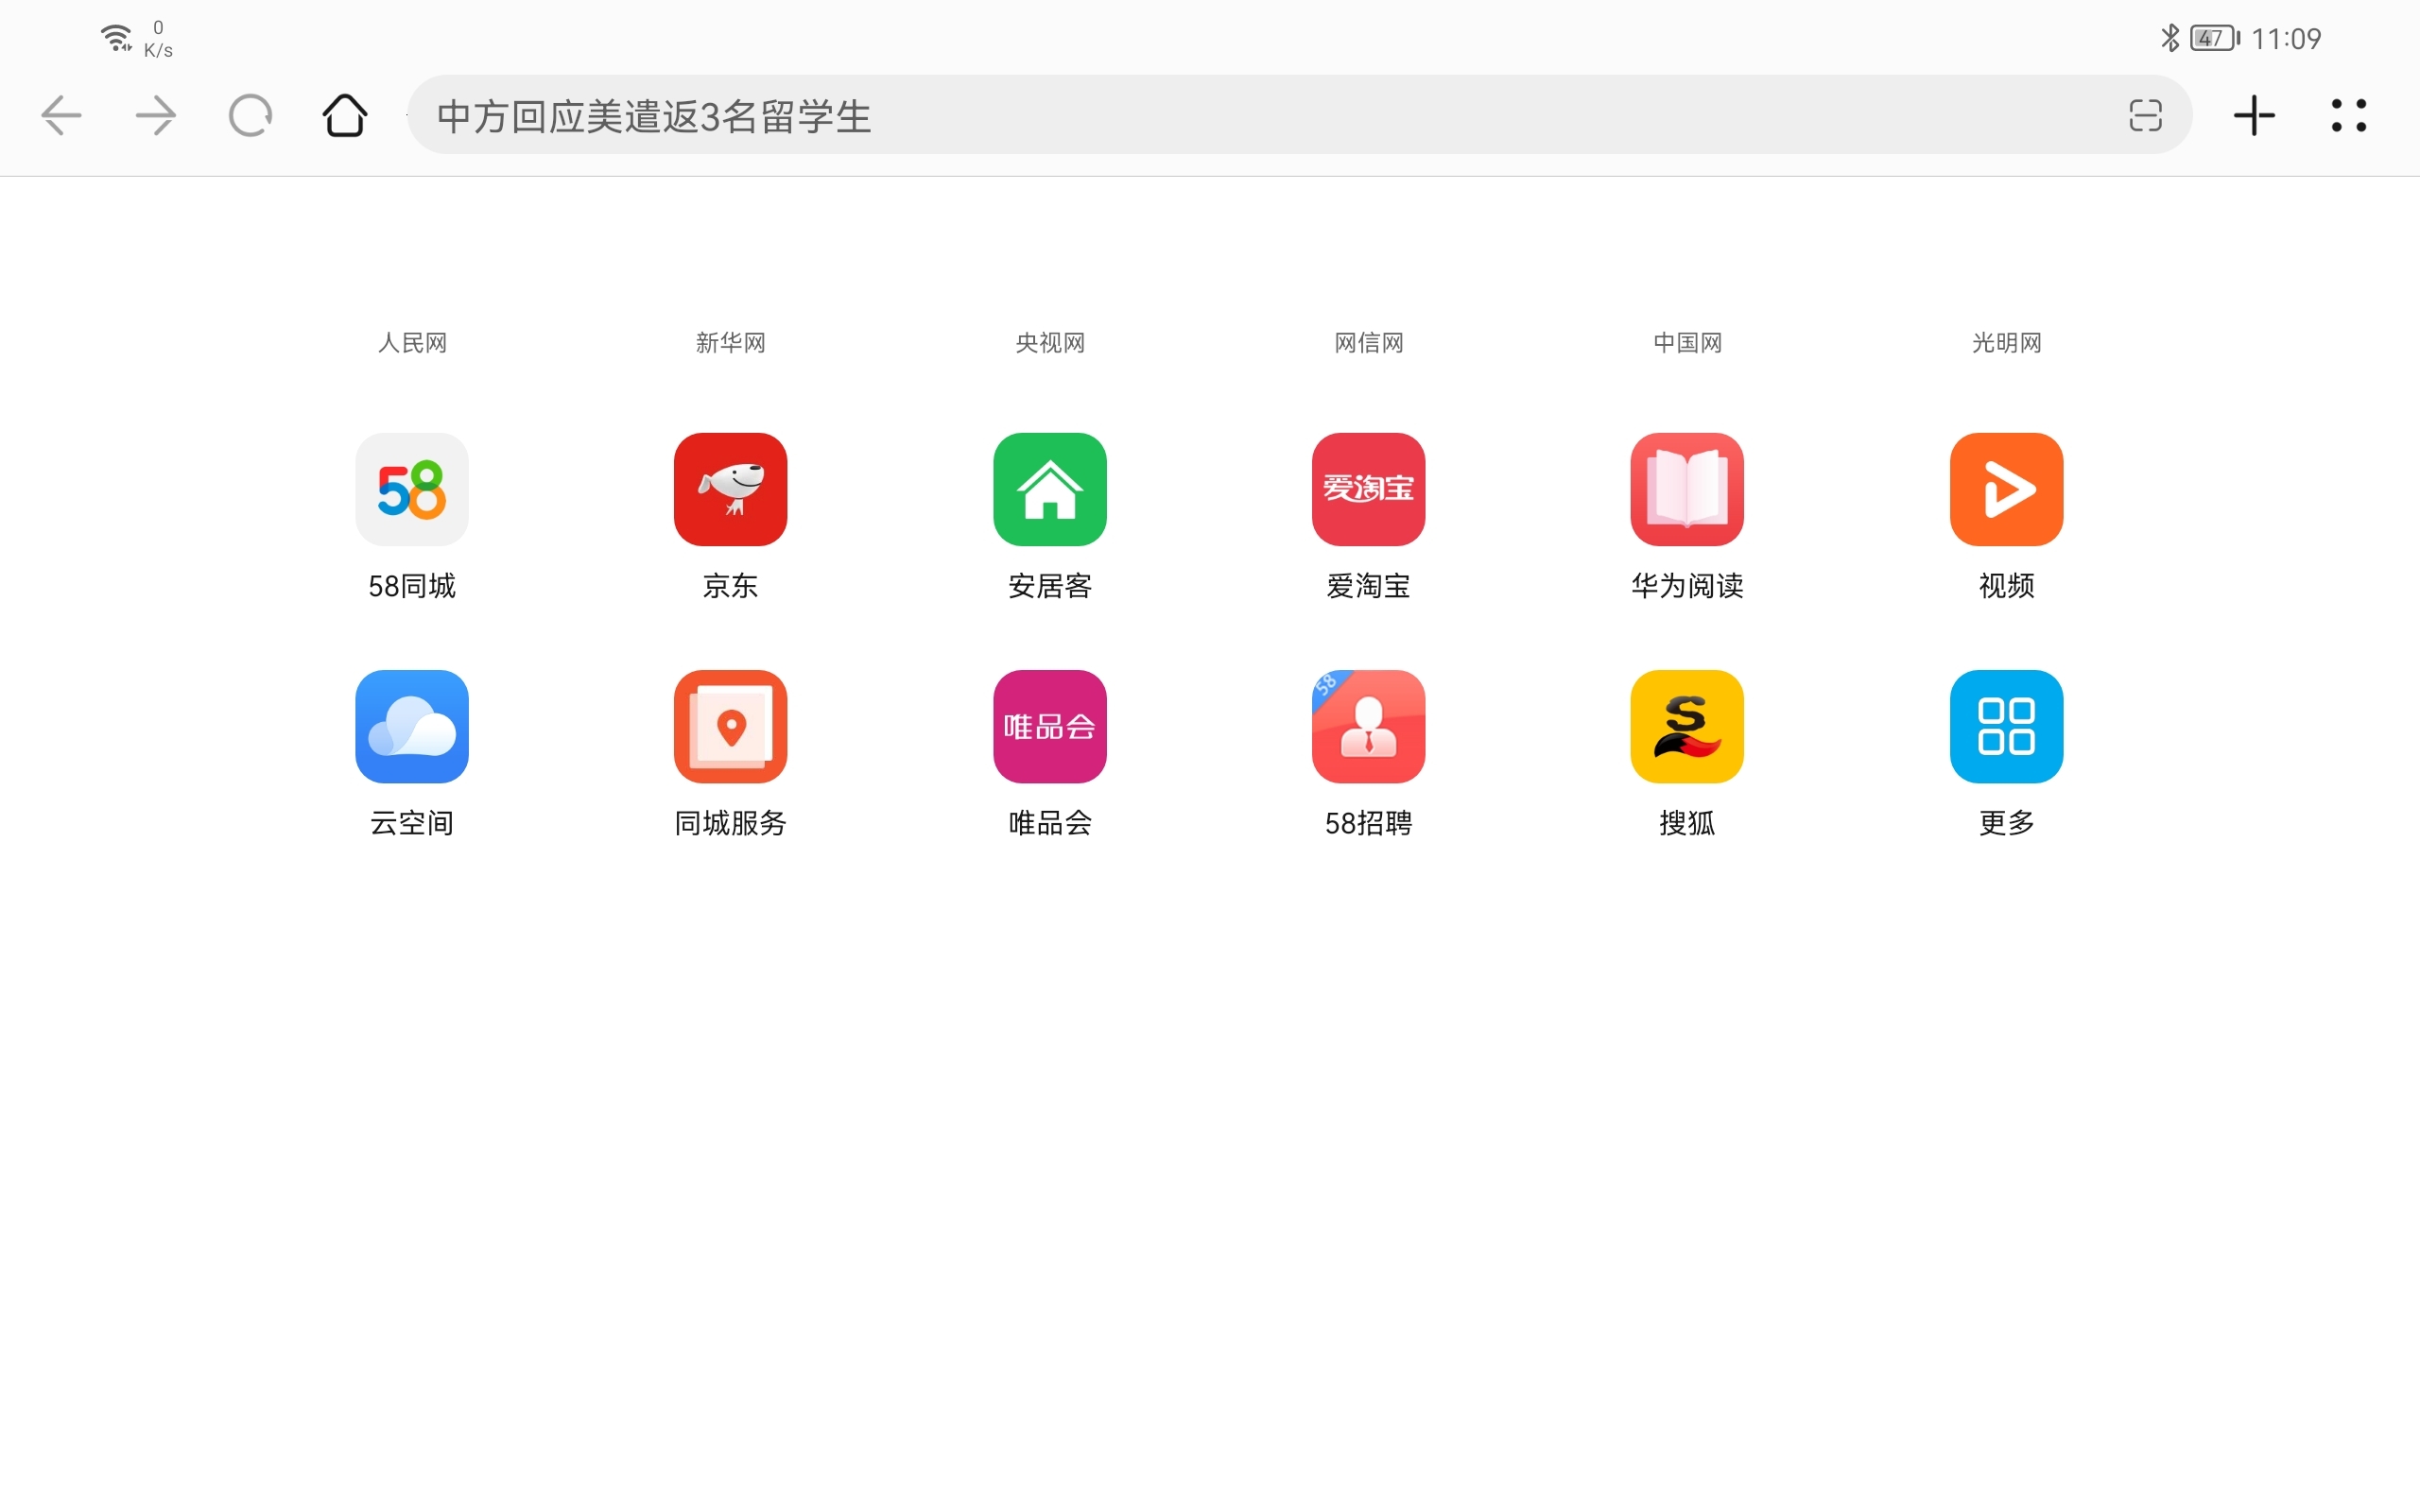Tap the 0 K/s network speed indicator

coord(158,39)
